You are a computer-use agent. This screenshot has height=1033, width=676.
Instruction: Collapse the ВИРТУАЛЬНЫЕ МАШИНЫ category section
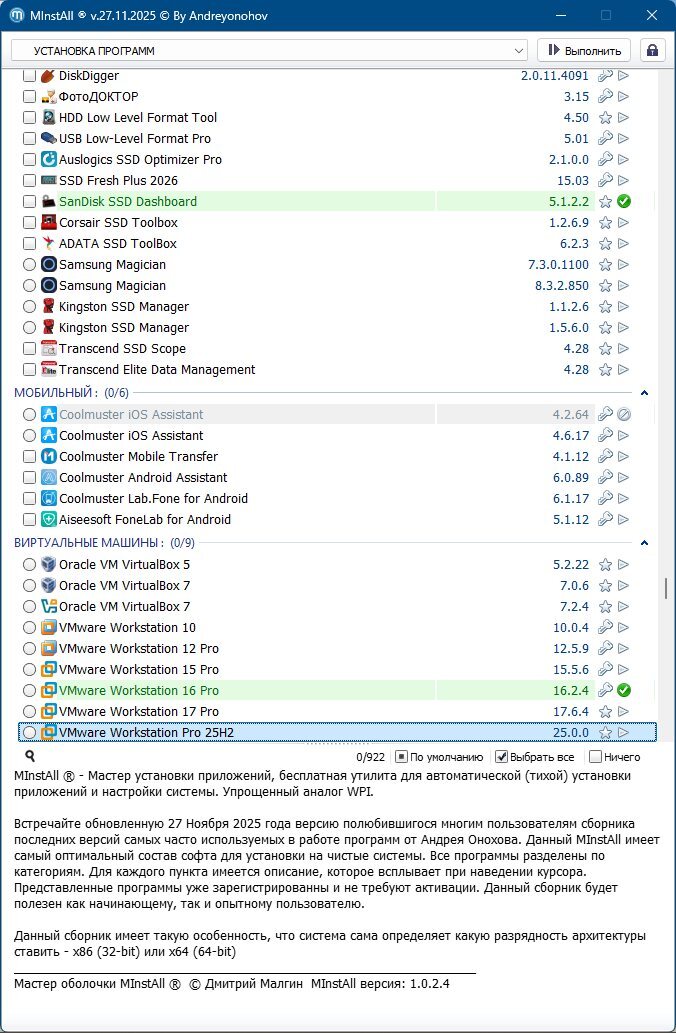click(x=644, y=543)
